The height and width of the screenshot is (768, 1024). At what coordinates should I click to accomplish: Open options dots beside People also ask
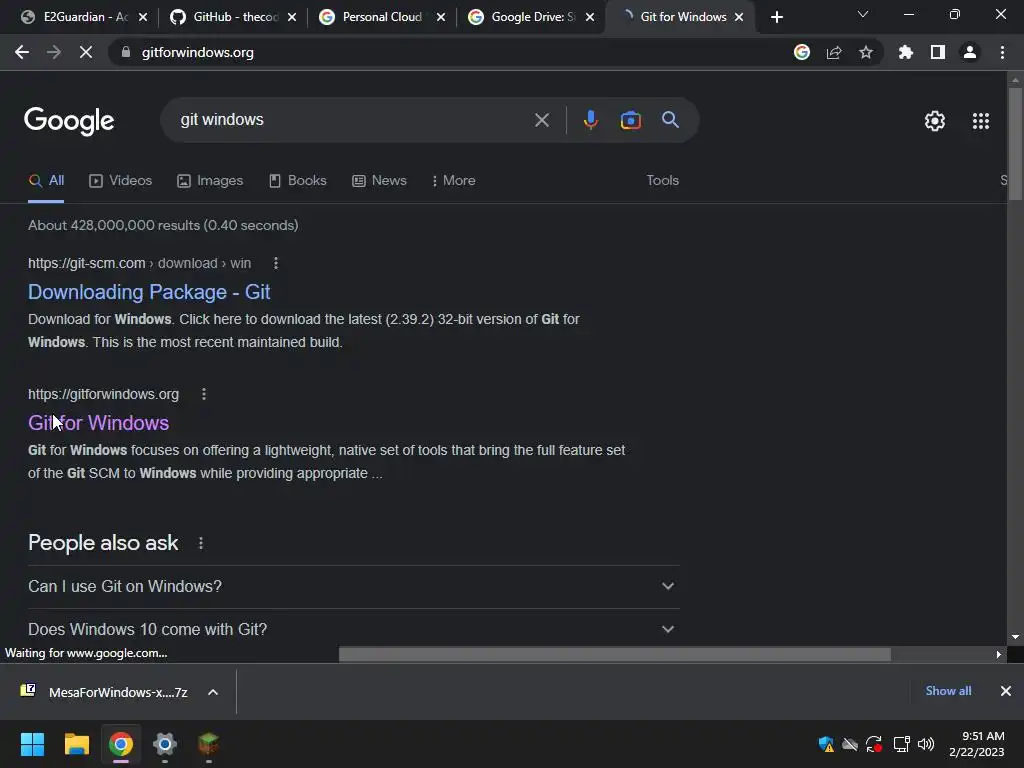tap(200, 543)
